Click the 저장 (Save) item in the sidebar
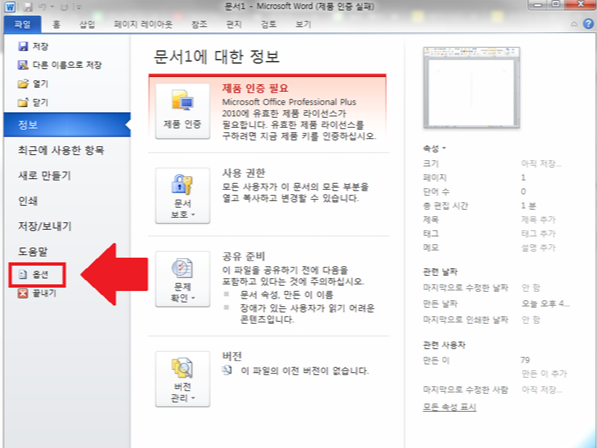This screenshot has width=597, height=448. tap(34, 46)
